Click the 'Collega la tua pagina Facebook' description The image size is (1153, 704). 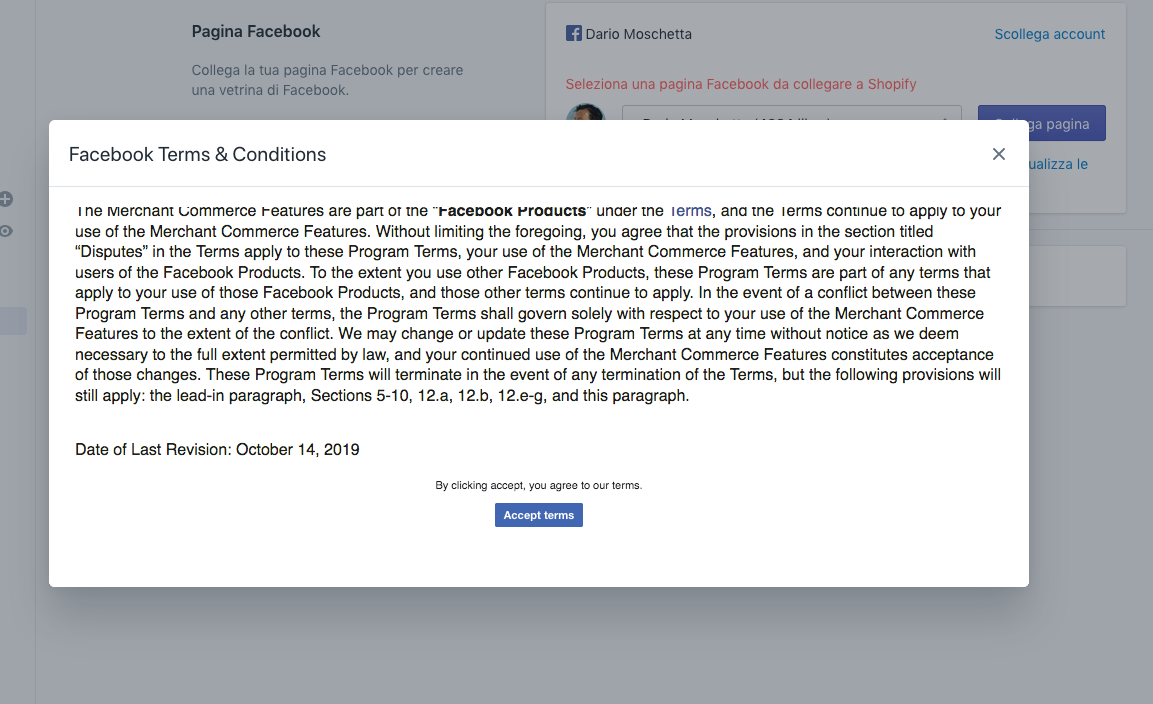point(327,80)
